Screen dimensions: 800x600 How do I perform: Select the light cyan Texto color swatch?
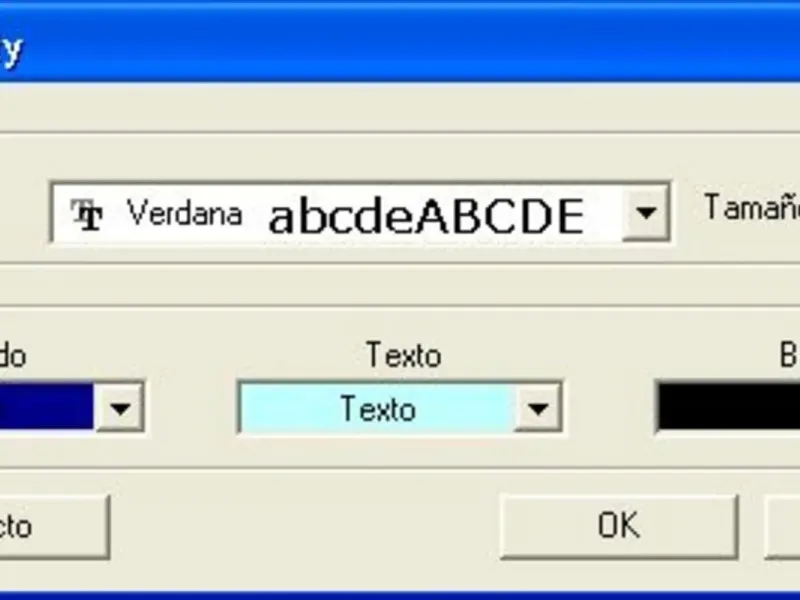(x=378, y=408)
